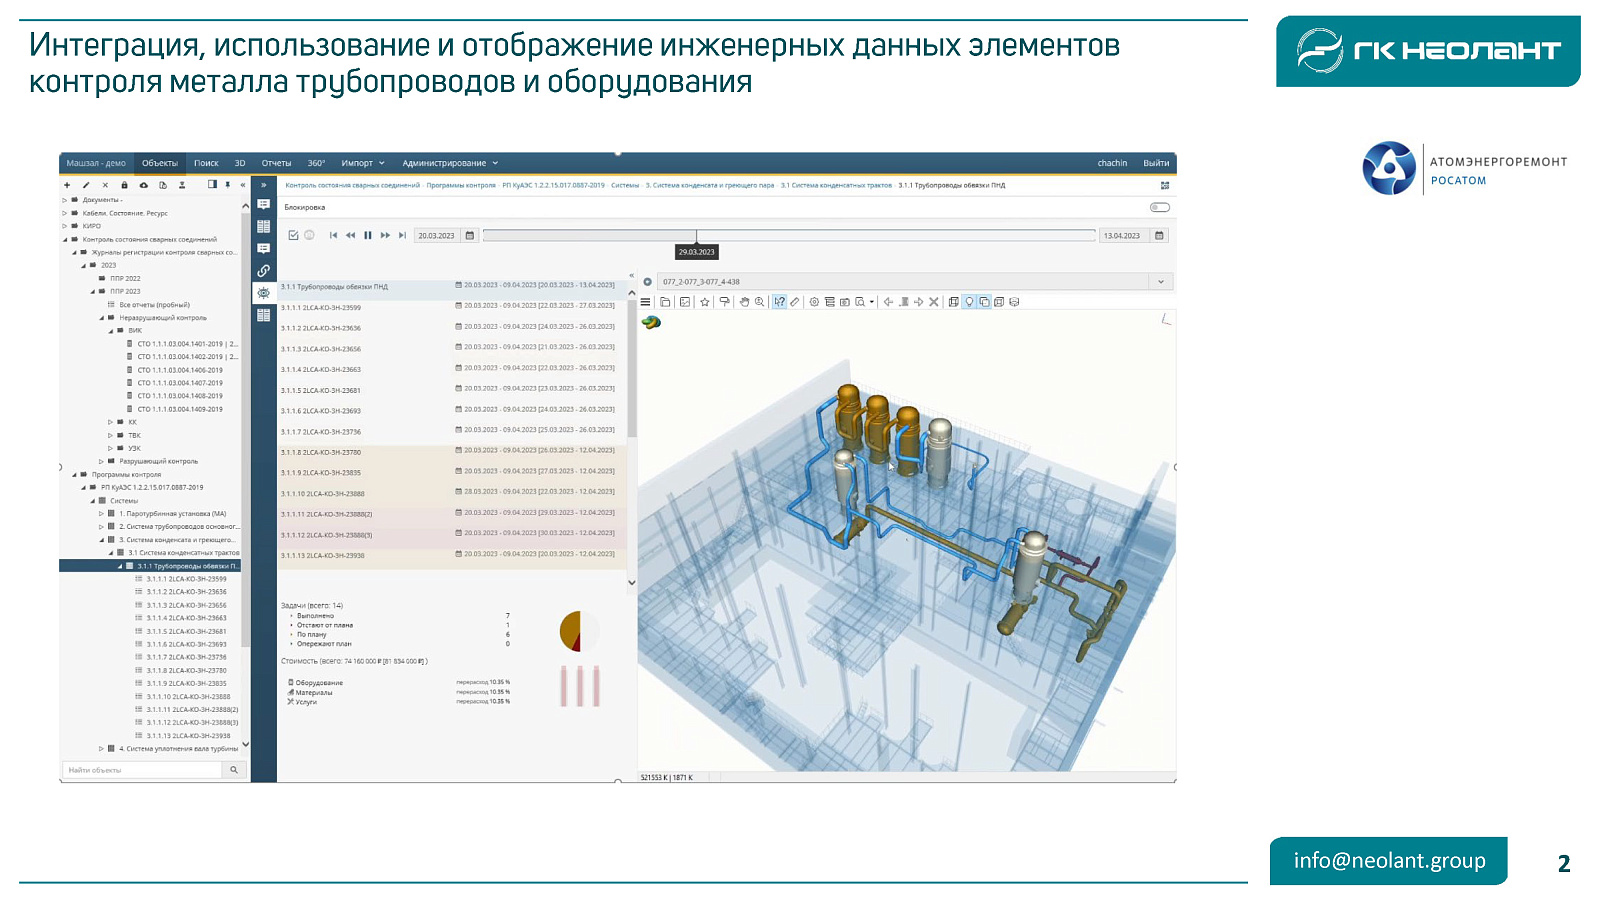Activate the measure ruler tool

[795, 302]
